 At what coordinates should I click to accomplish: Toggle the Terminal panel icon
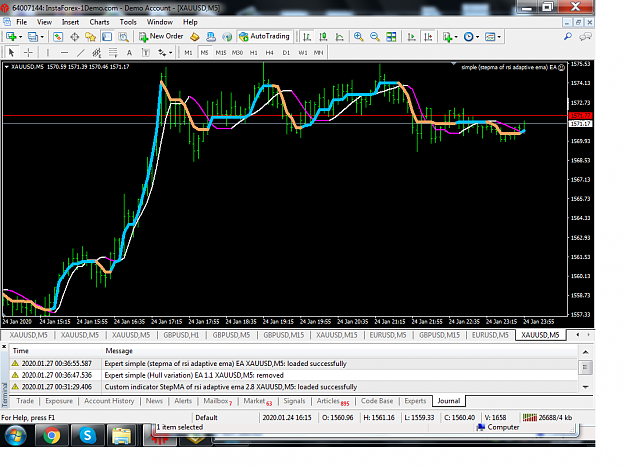click(x=107, y=37)
